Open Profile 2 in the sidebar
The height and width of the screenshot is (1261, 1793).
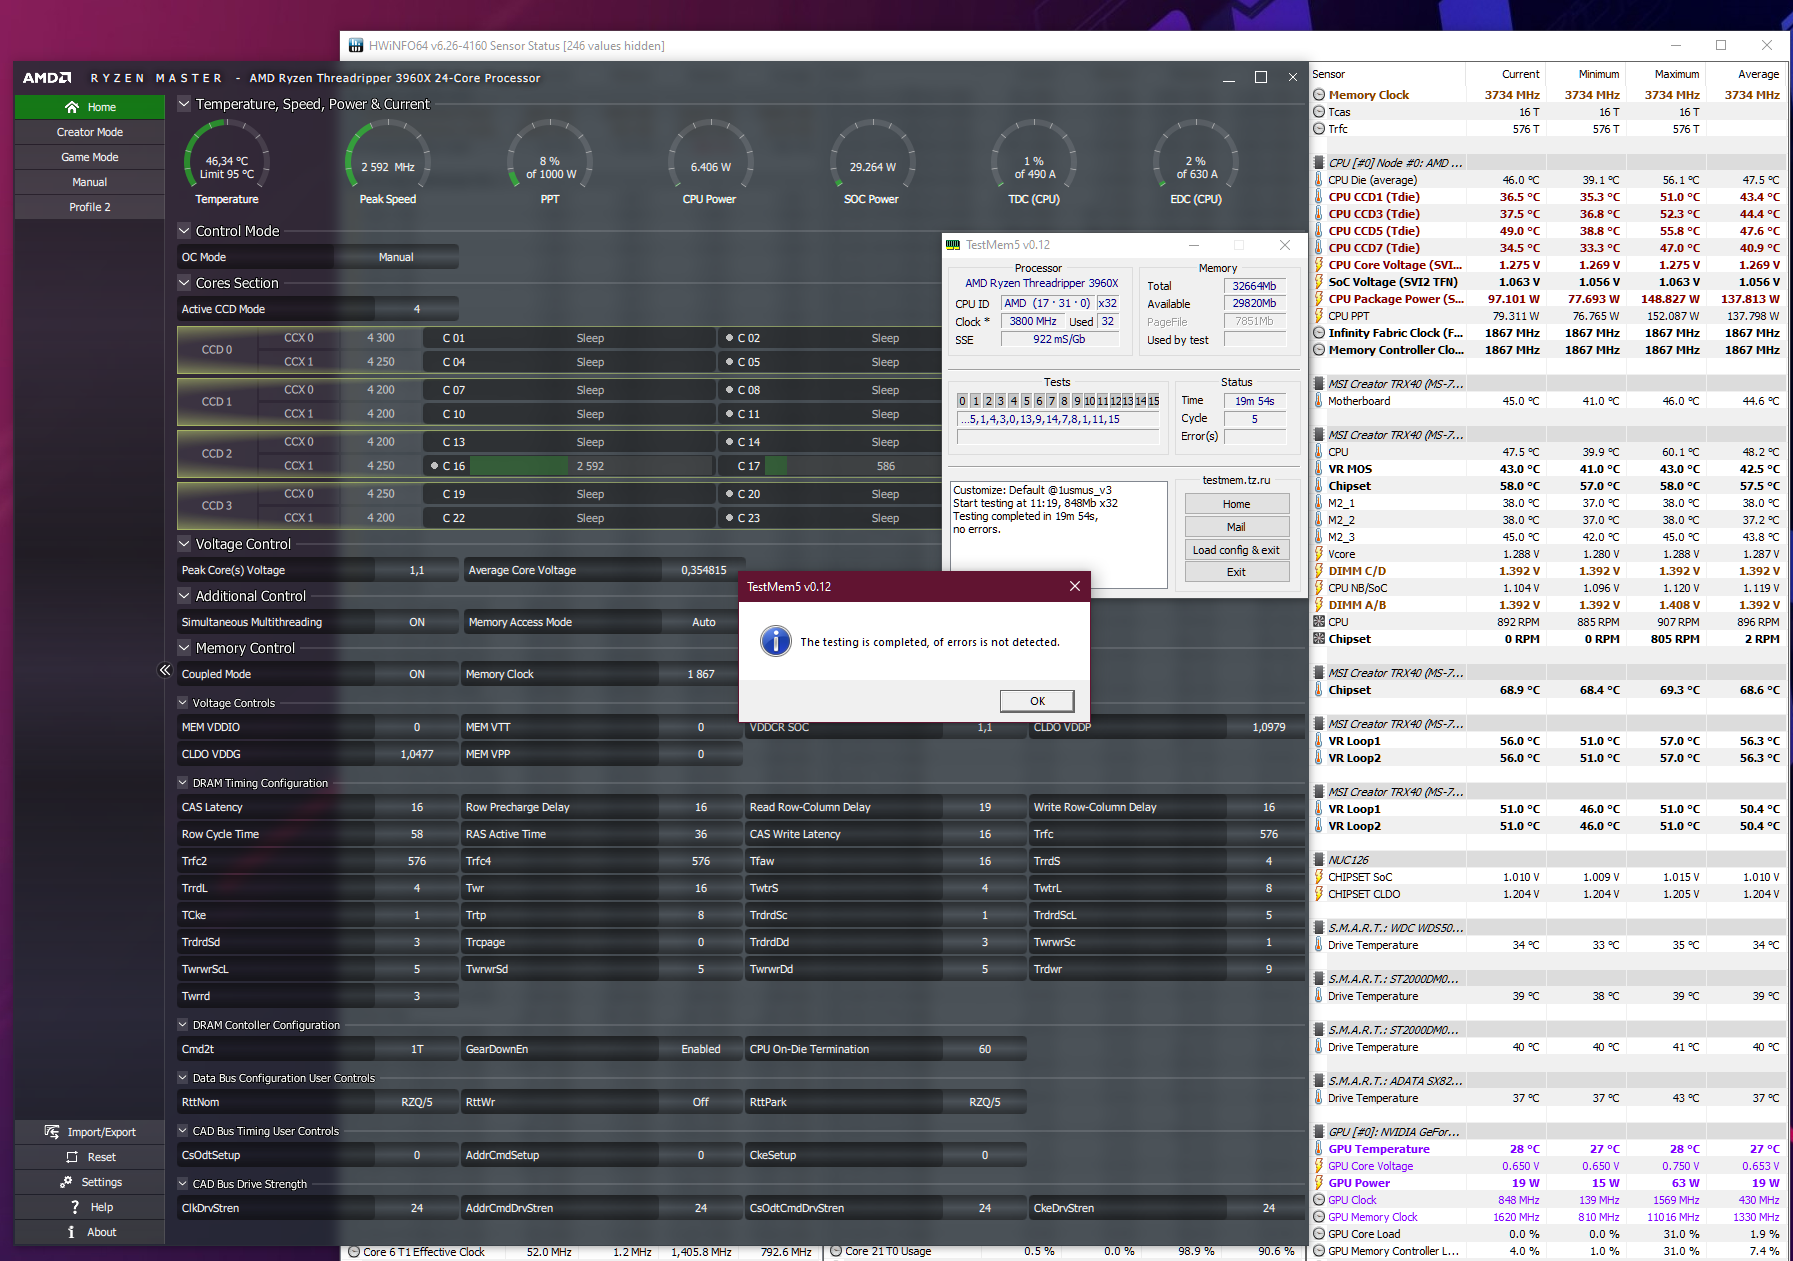(x=90, y=207)
